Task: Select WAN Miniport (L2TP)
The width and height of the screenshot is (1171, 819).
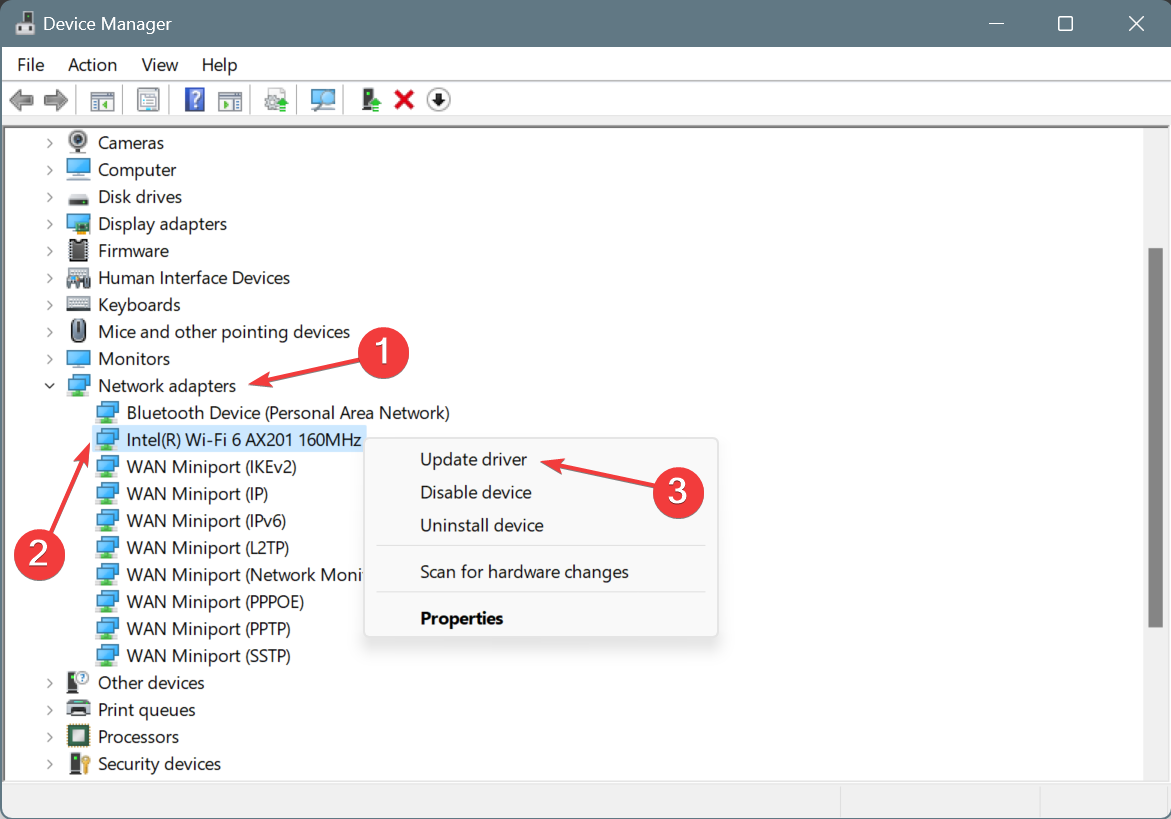Action: 208,547
